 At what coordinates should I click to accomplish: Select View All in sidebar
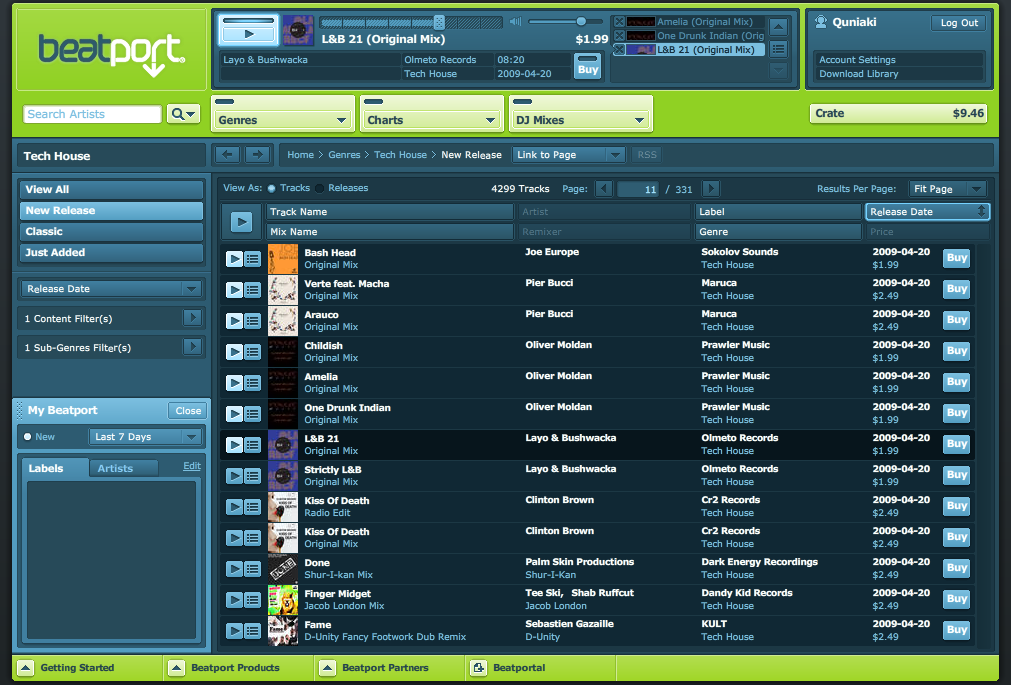coord(112,189)
